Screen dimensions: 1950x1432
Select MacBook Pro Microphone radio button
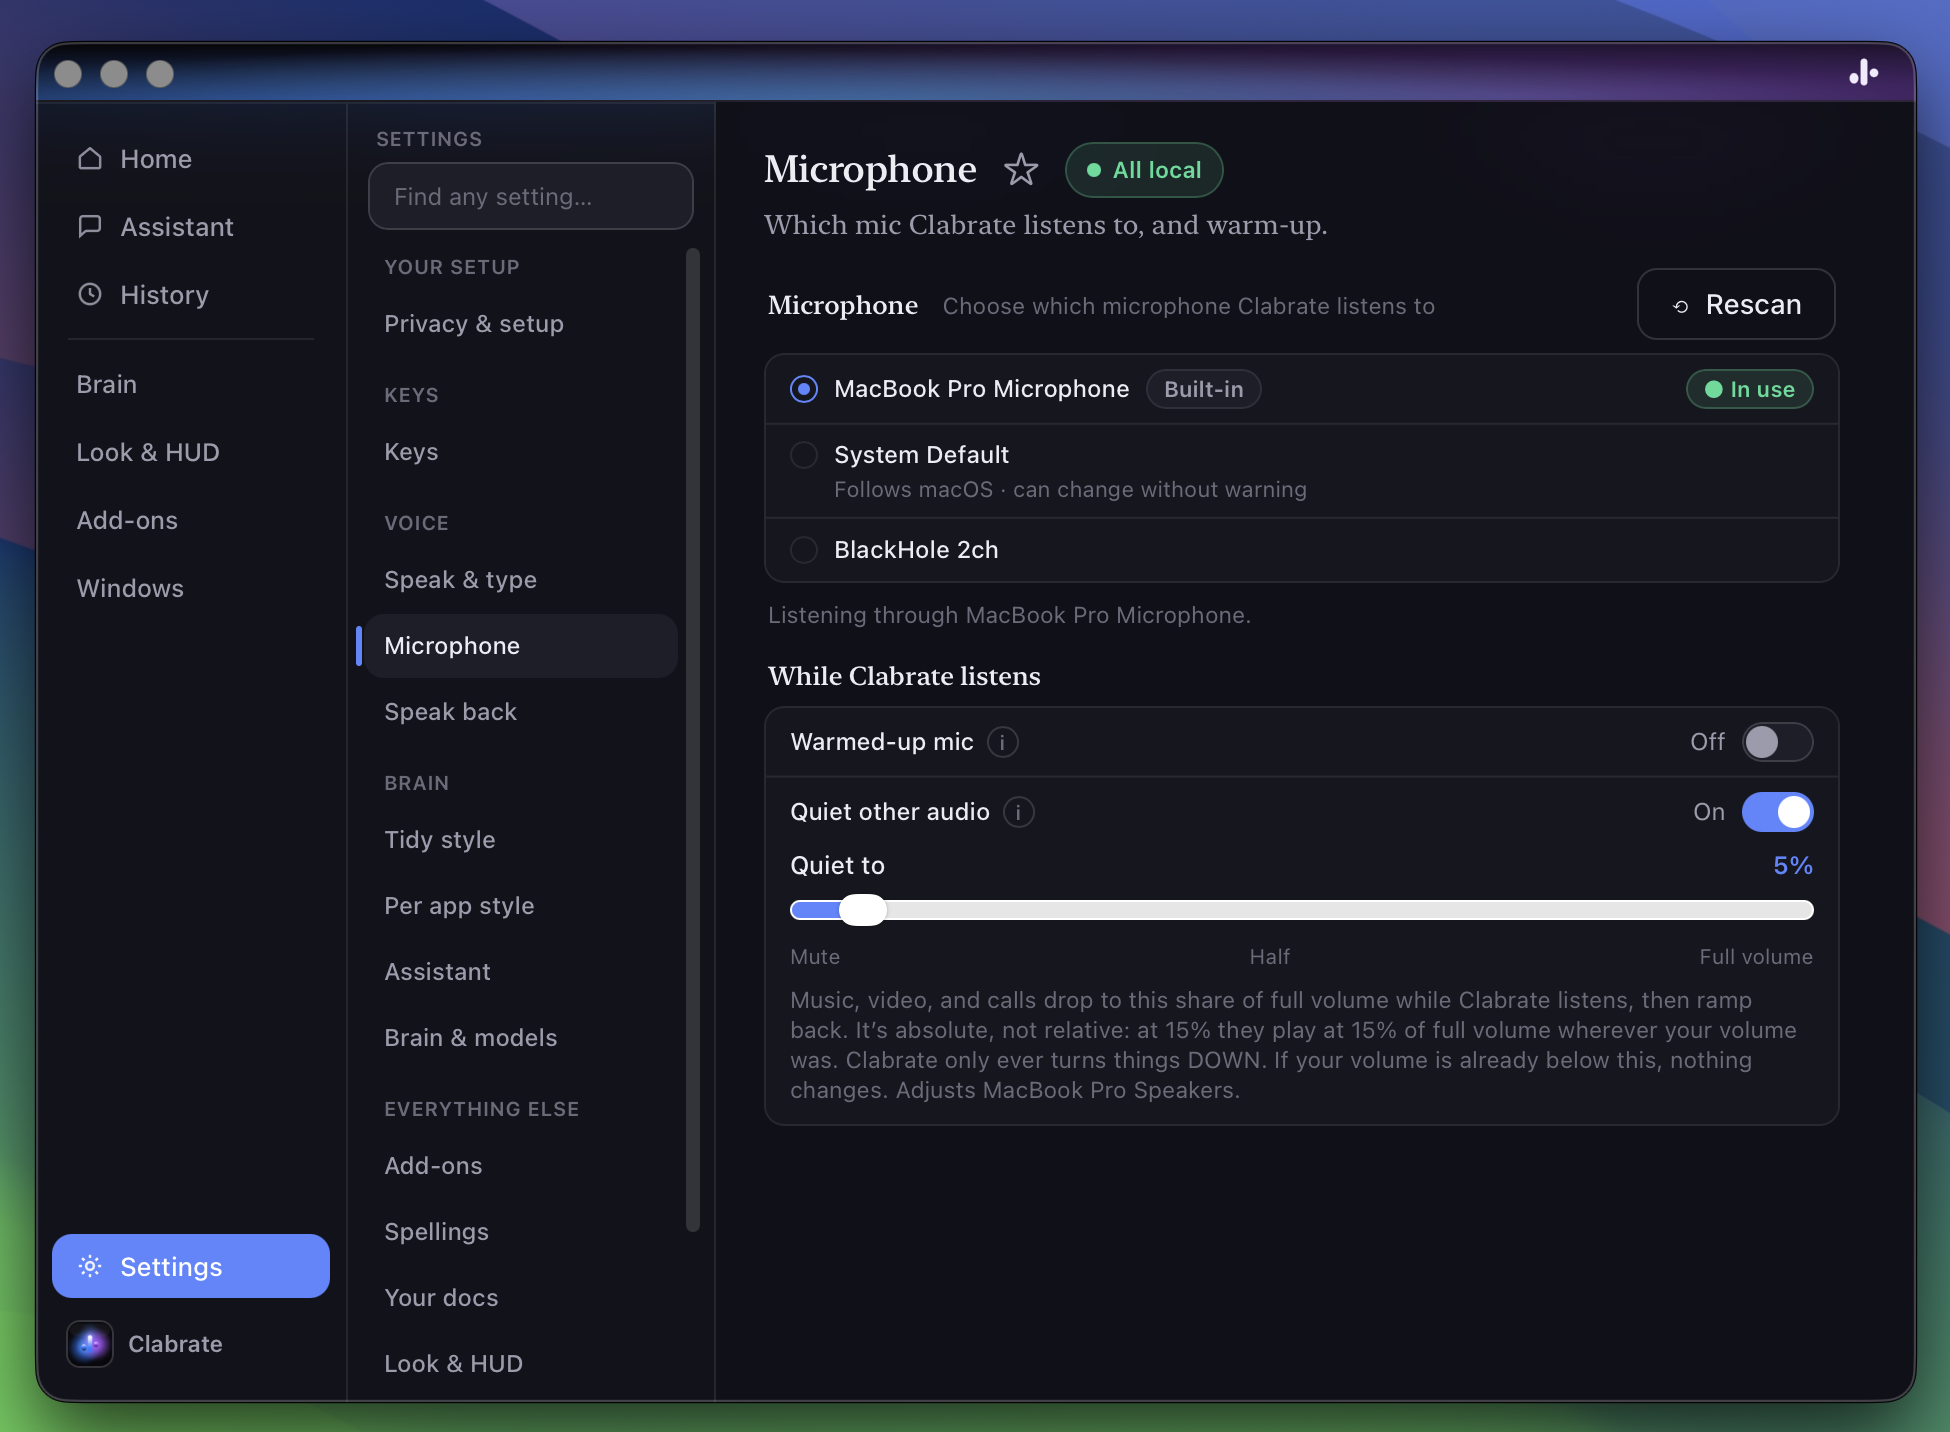click(804, 389)
